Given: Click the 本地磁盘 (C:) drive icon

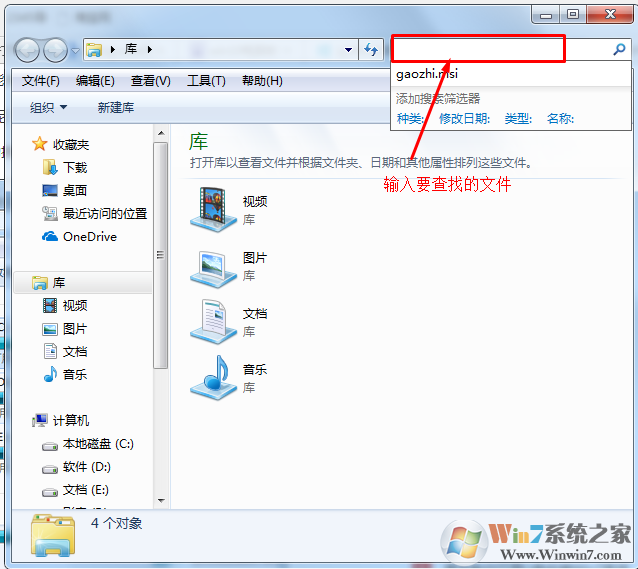Looking at the screenshot, I should (x=50, y=446).
